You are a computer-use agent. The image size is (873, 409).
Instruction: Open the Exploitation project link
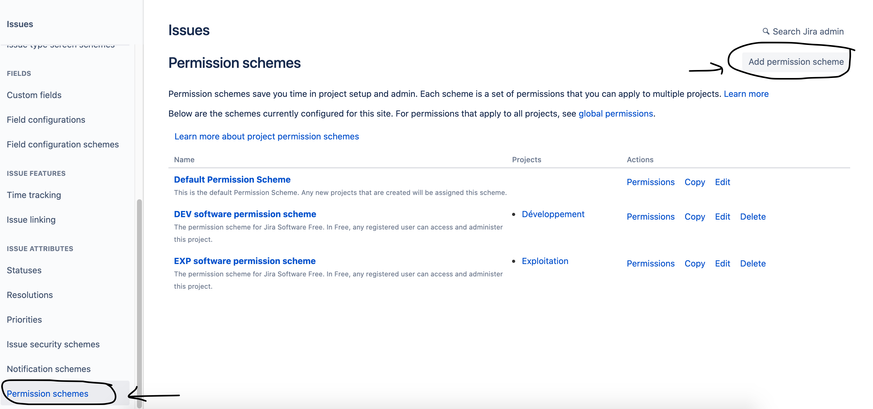(545, 261)
